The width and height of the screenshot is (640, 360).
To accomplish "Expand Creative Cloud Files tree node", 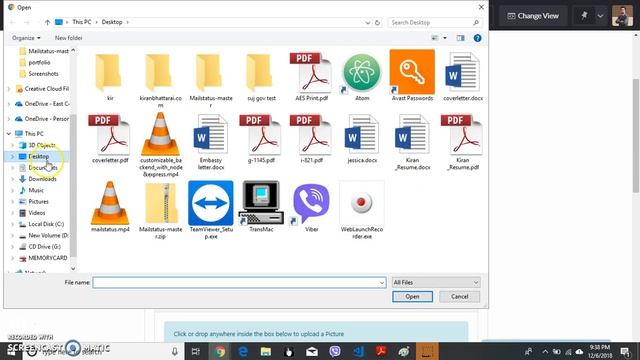I will coord(9,89).
